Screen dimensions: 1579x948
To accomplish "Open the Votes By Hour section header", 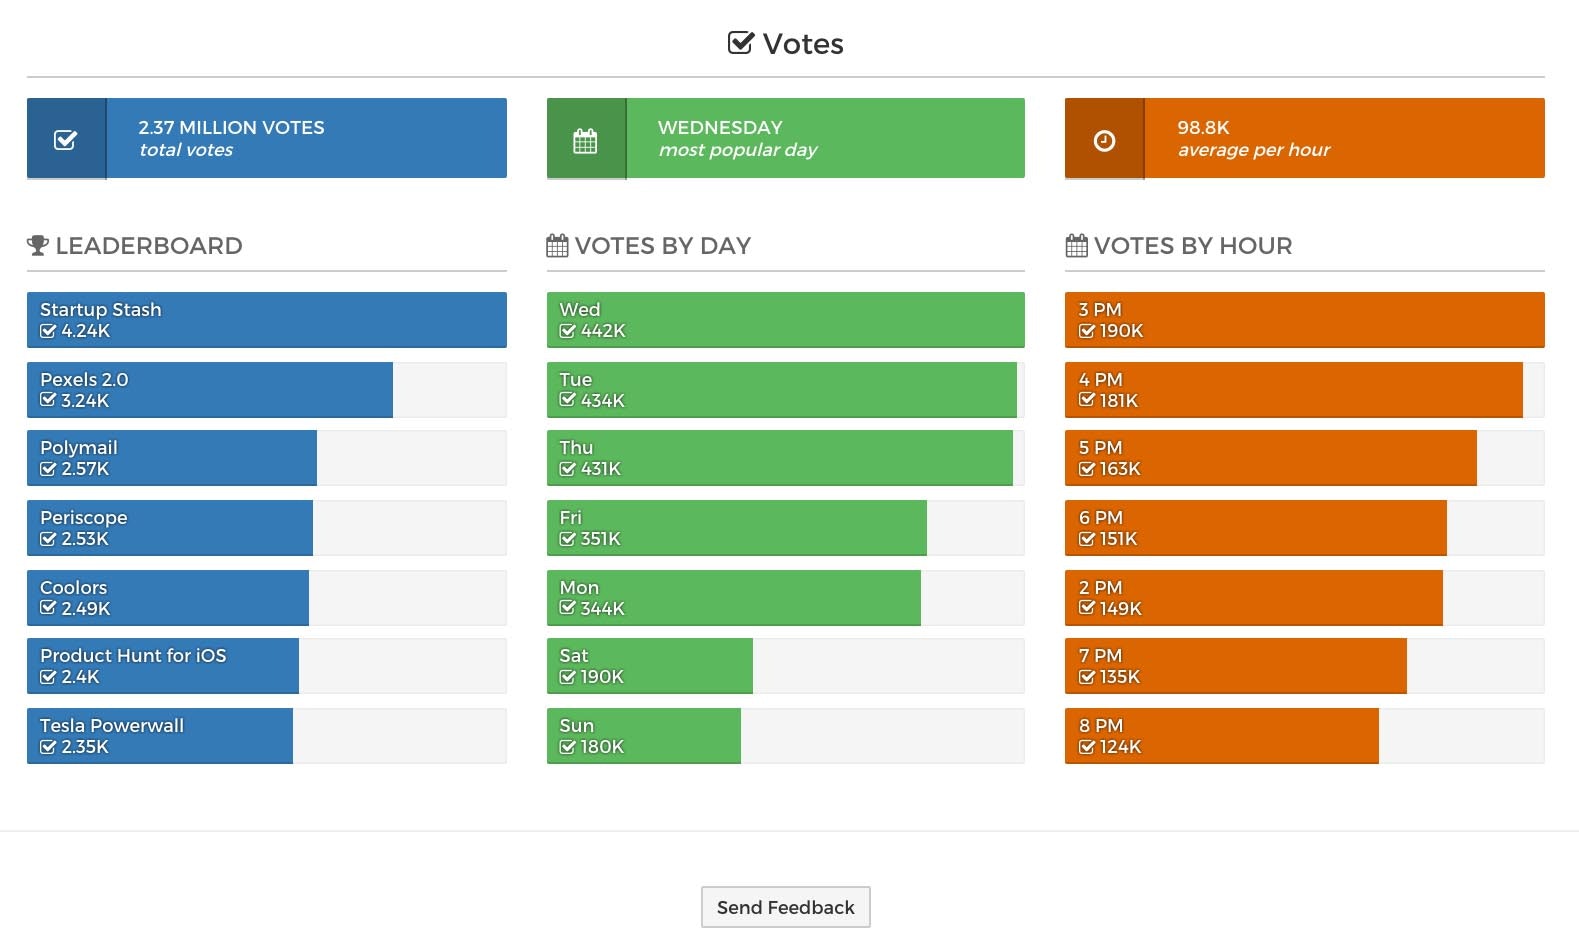I will (x=1193, y=245).
